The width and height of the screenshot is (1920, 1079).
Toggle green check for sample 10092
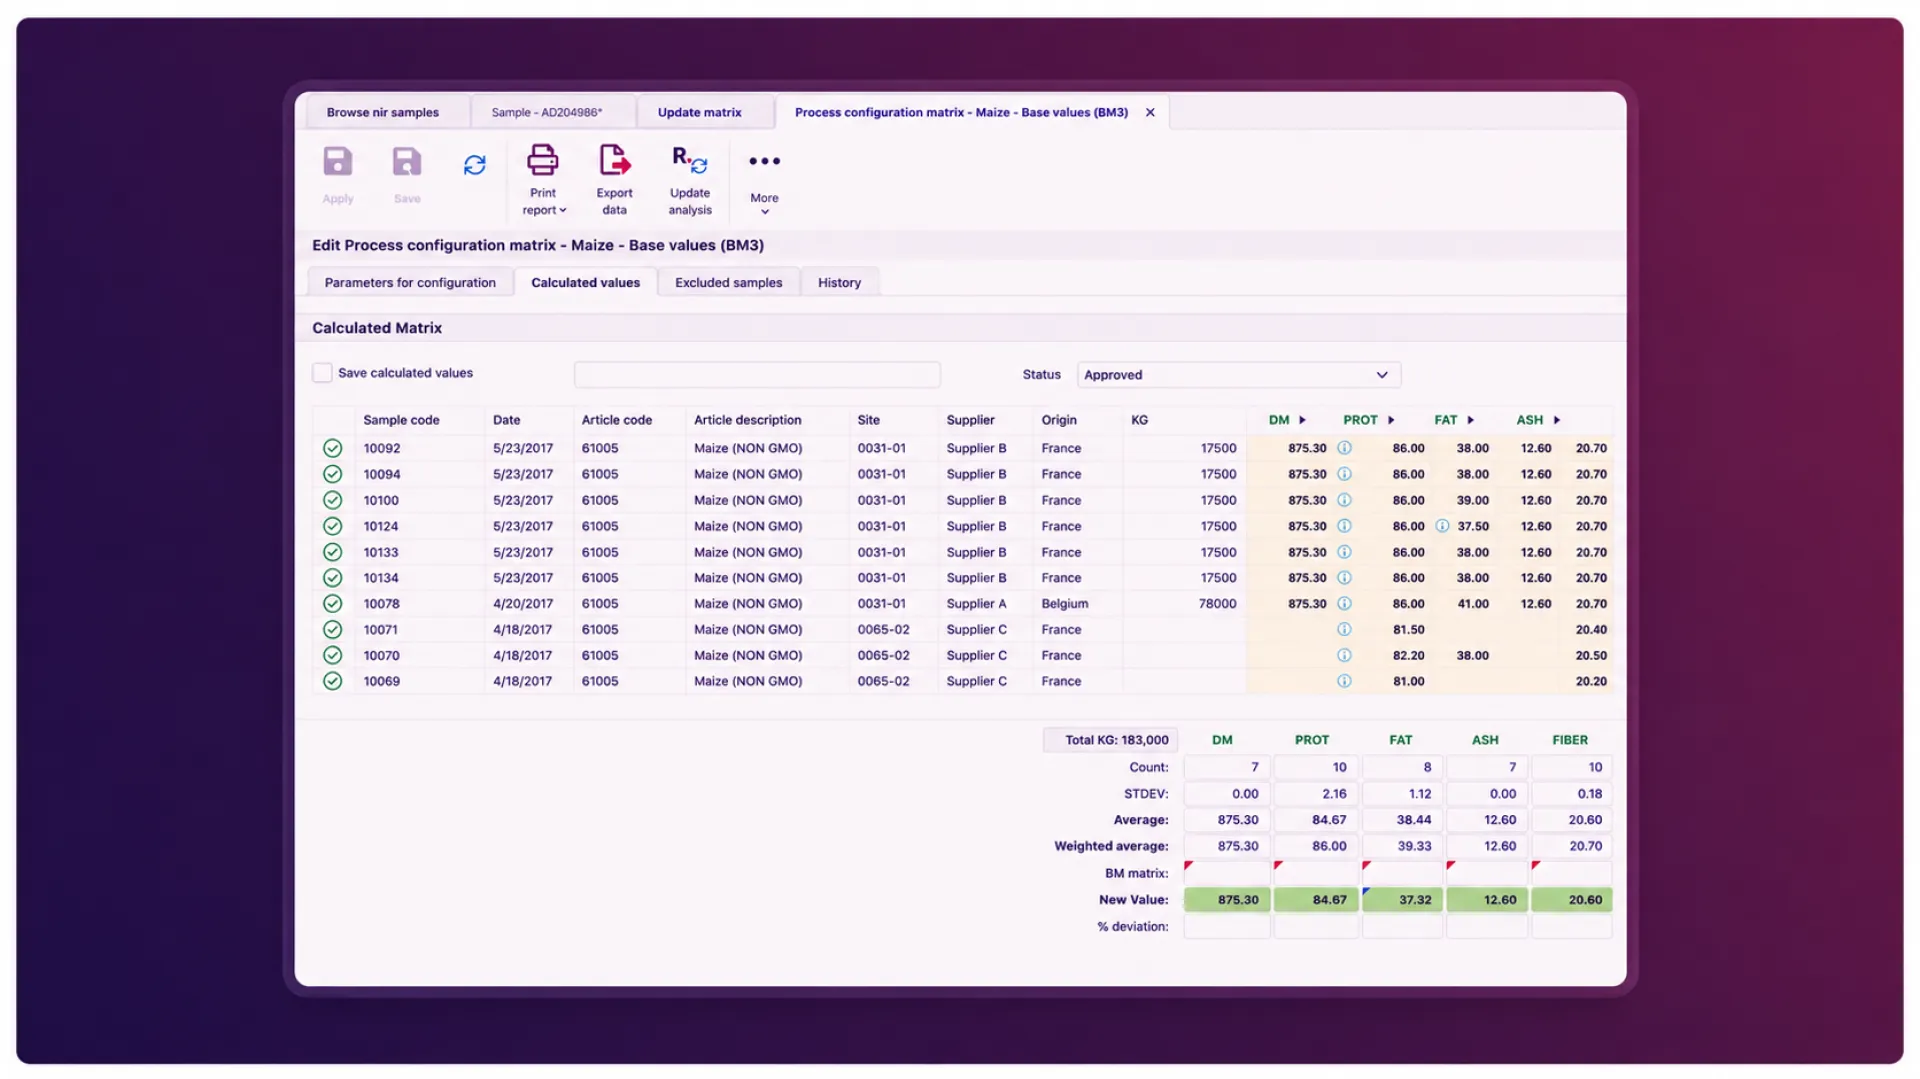333,448
